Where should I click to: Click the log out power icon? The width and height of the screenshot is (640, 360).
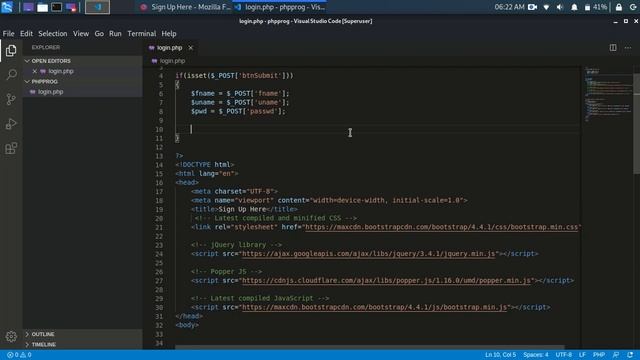pos(633,7)
